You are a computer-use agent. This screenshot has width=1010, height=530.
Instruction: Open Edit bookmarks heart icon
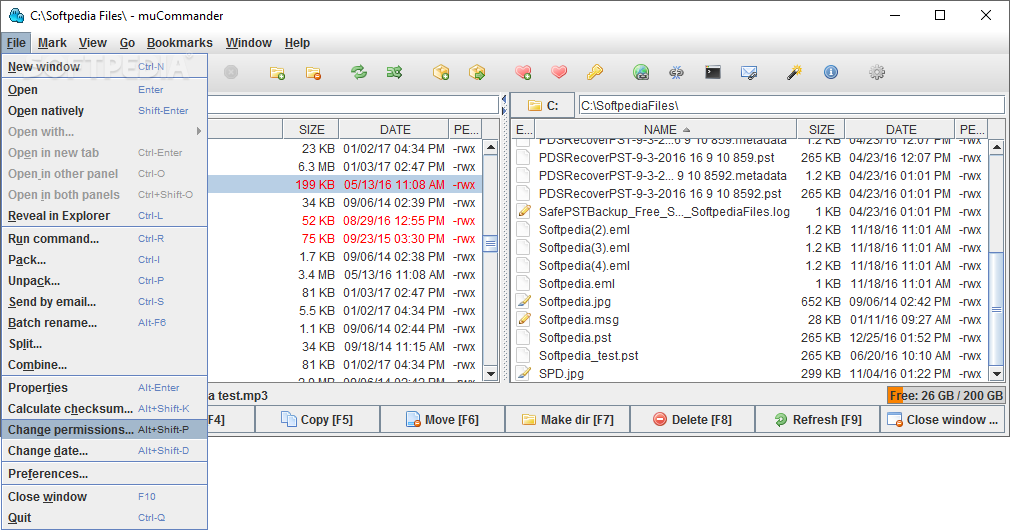(559, 72)
